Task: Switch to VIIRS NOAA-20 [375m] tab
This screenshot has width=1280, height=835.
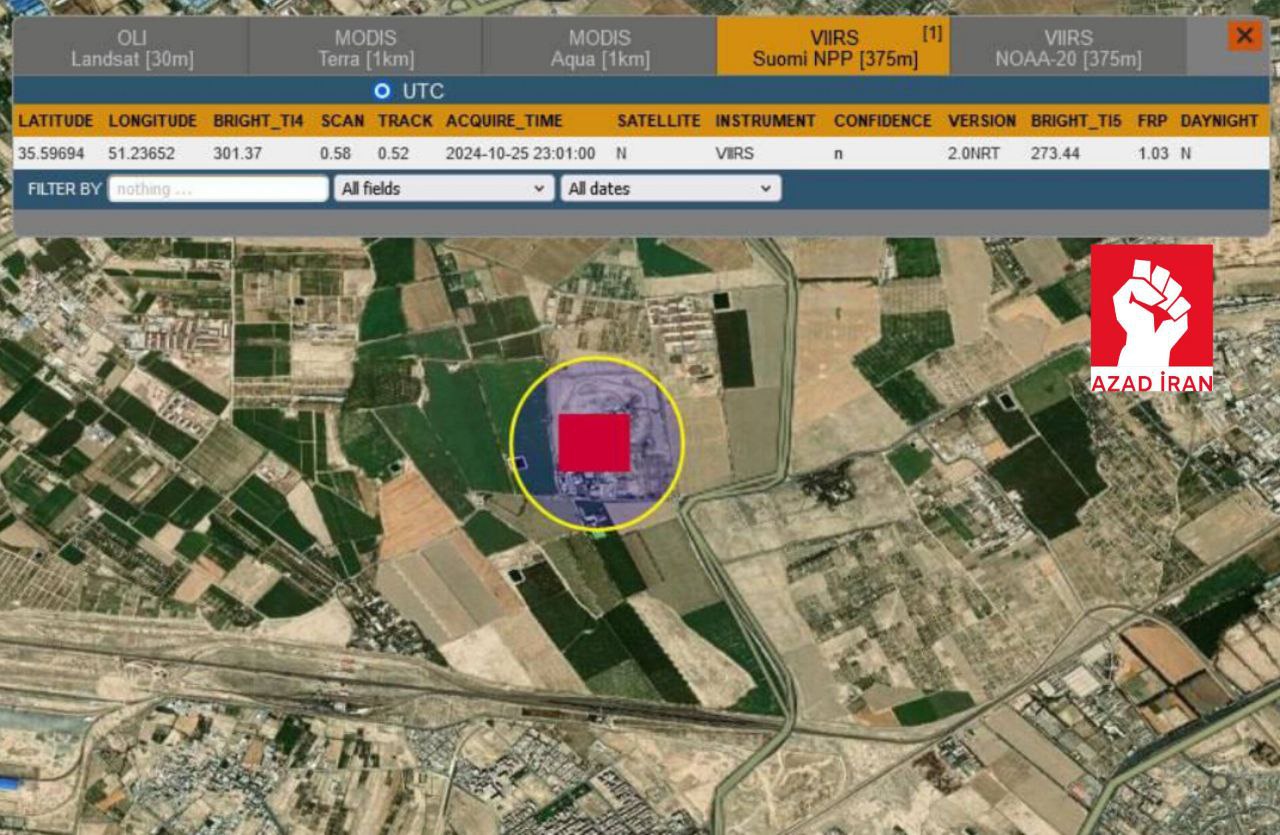Action: tap(1068, 48)
